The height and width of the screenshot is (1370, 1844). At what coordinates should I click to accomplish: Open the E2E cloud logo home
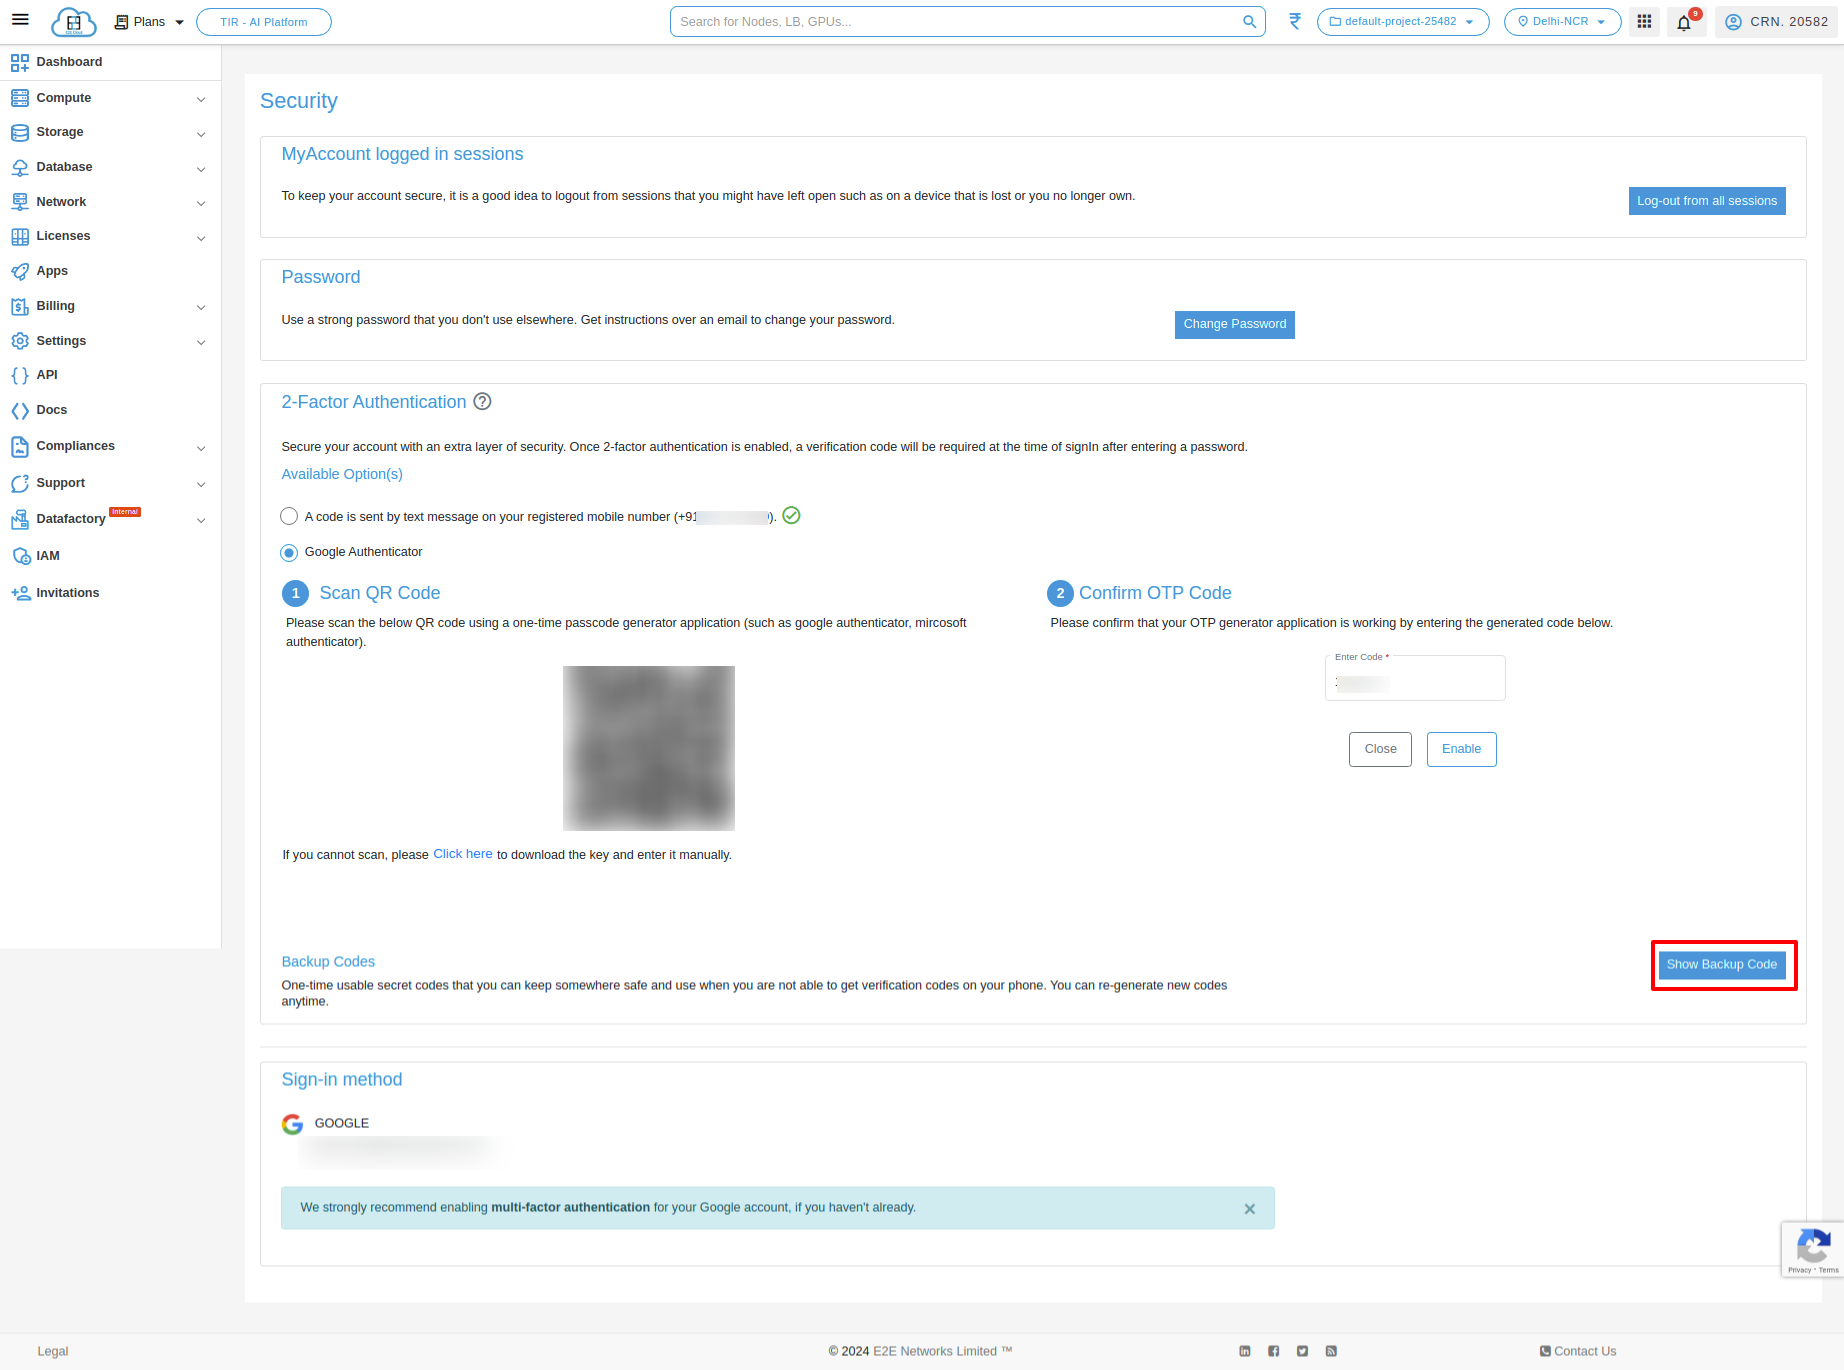point(74,22)
